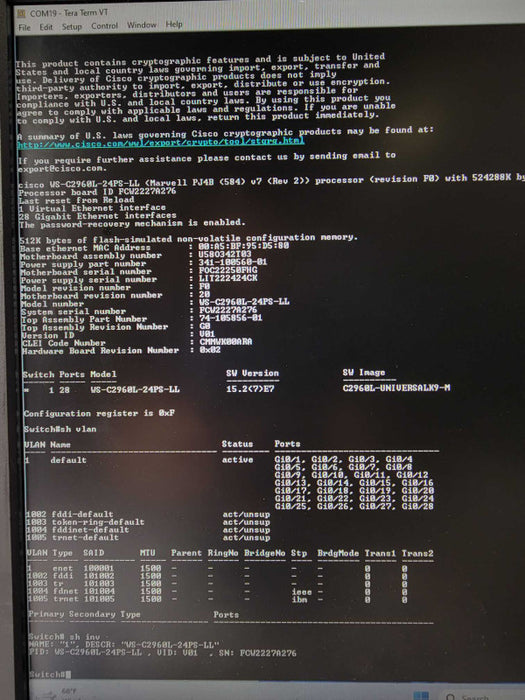
Task: Click the Tera Term icon in title bar
Action: (21, 14)
